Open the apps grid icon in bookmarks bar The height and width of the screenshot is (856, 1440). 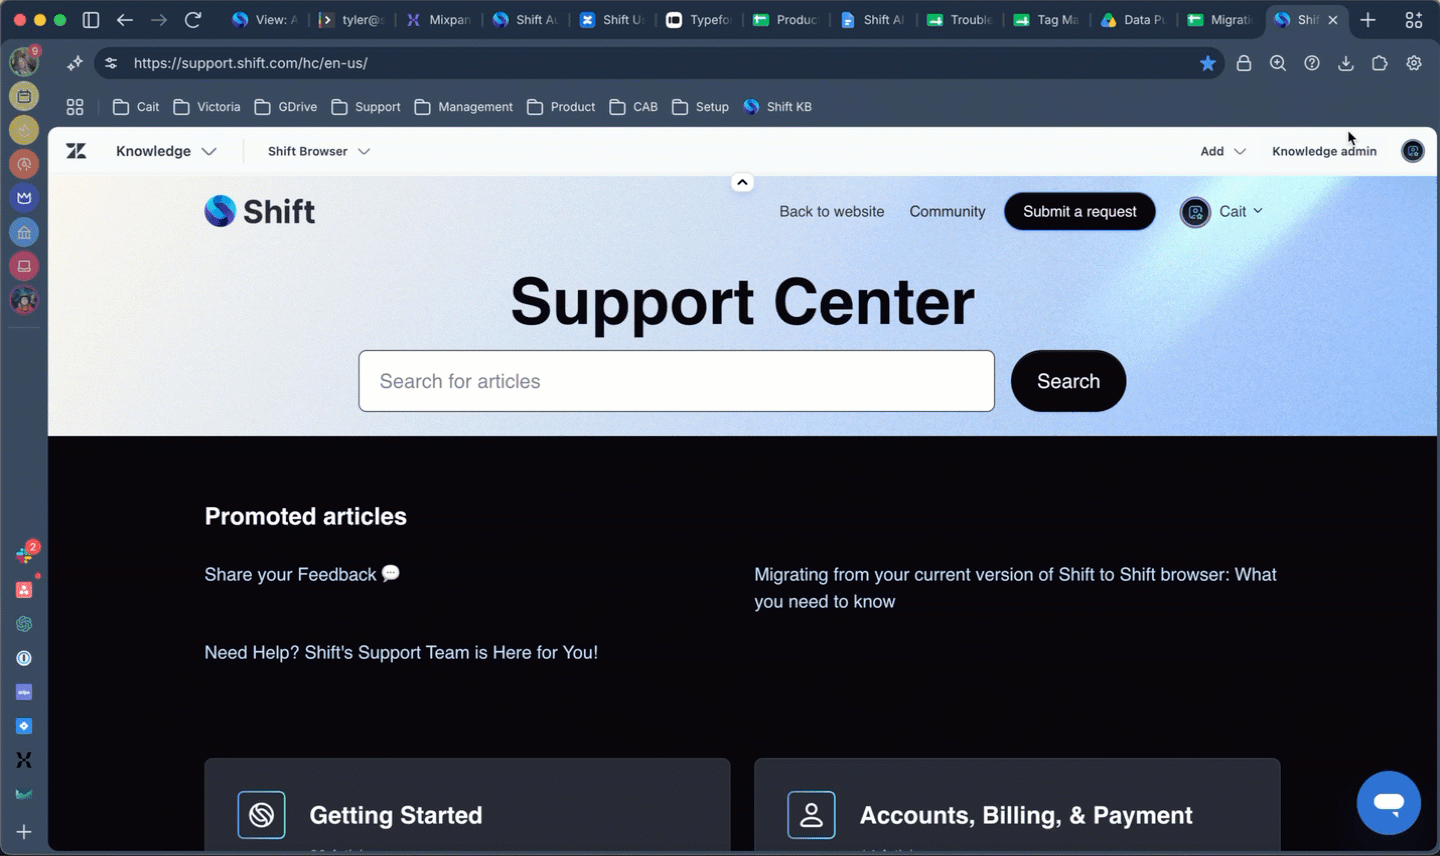tap(75, 107)
